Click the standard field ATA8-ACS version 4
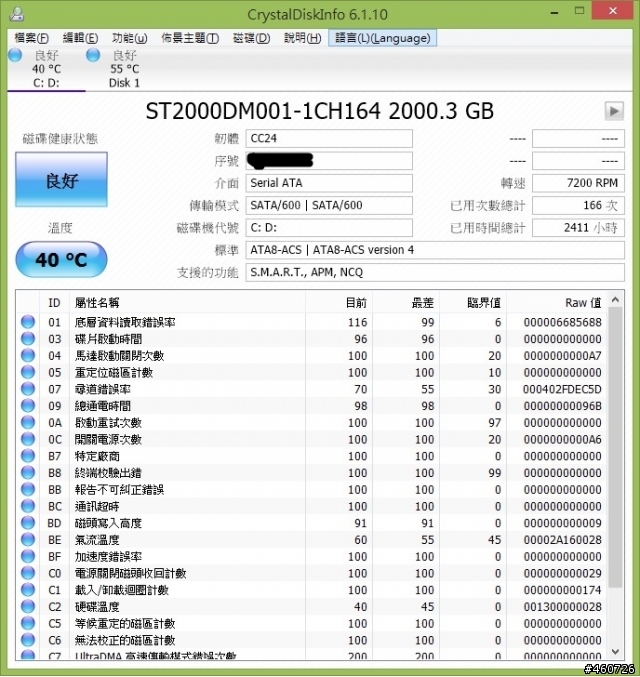 tap(435, 250)
